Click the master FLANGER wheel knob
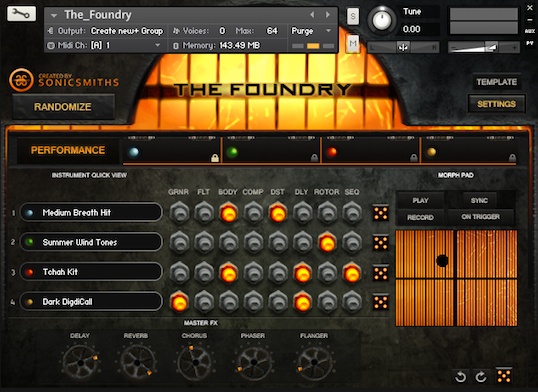Viewport: 538px width, 392px height. click(314, 362)
